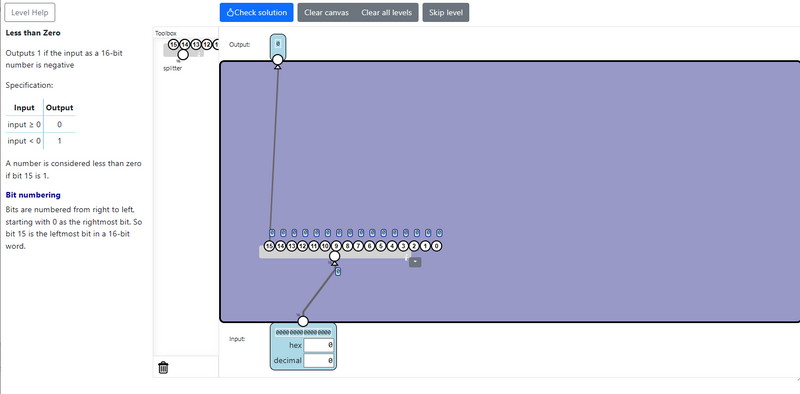Click the value label below the splitter input
The width and height of the screenshot is (800, 394).
(338, 272)
